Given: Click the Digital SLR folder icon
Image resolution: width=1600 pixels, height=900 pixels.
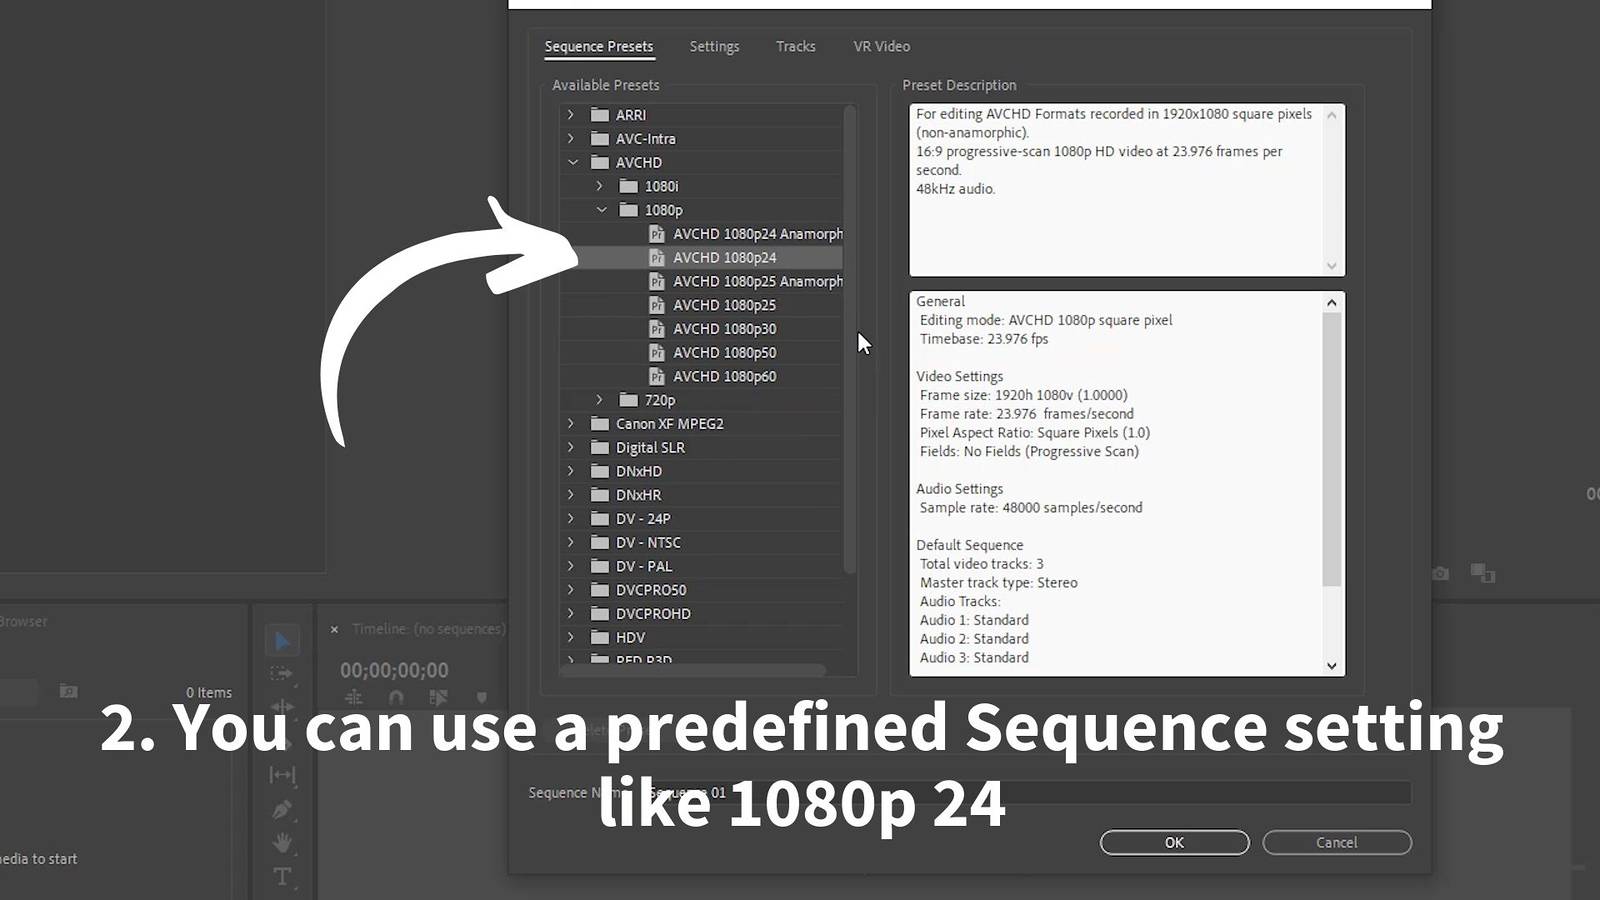Looking at the screenshot, I should pos(600,447).
